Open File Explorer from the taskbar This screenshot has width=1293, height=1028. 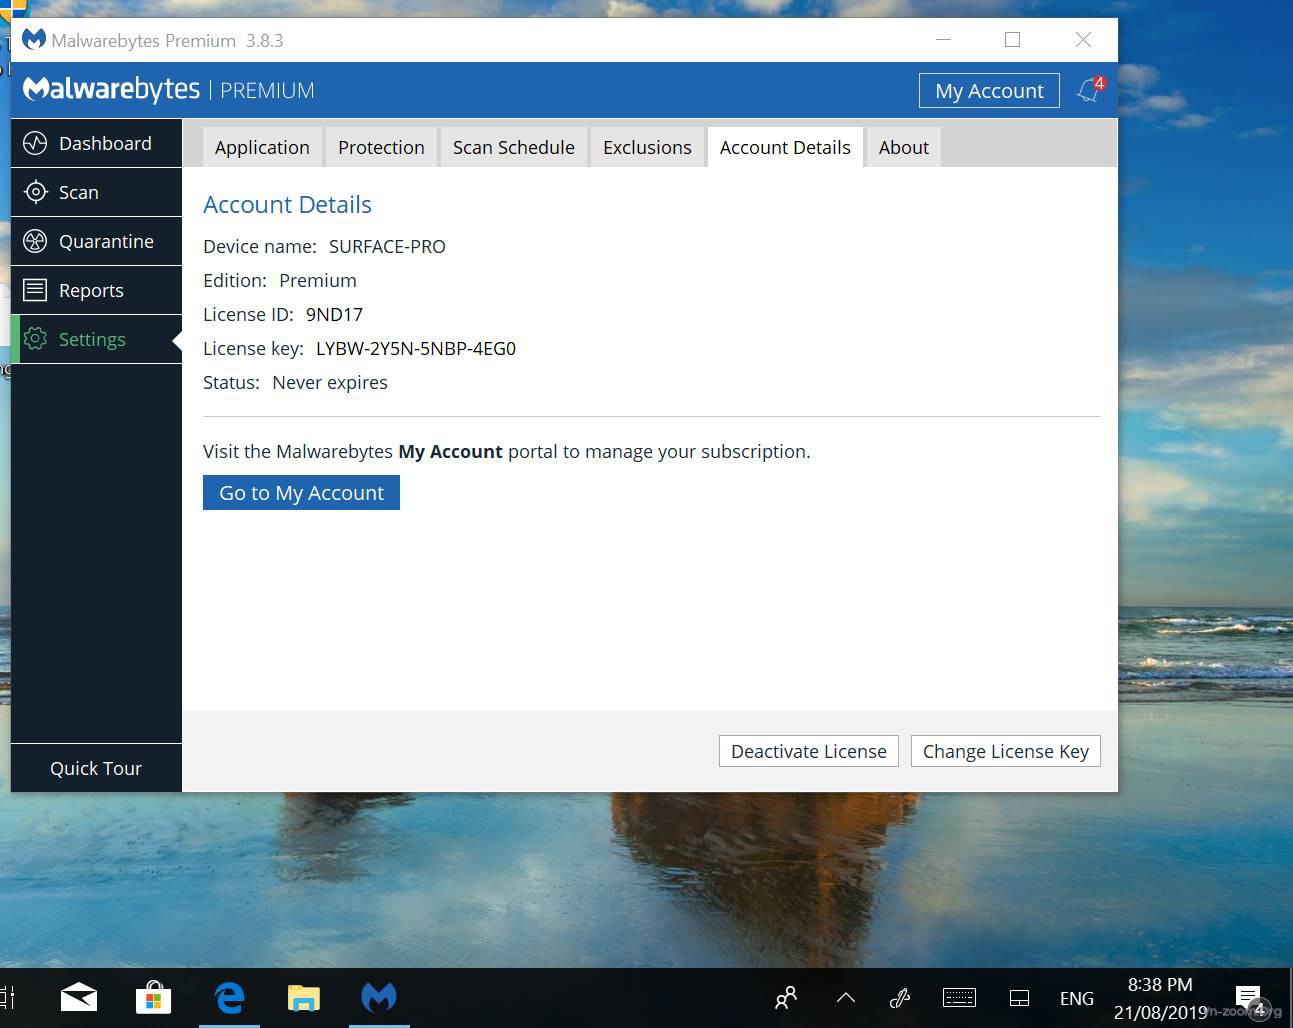(303, 997)
